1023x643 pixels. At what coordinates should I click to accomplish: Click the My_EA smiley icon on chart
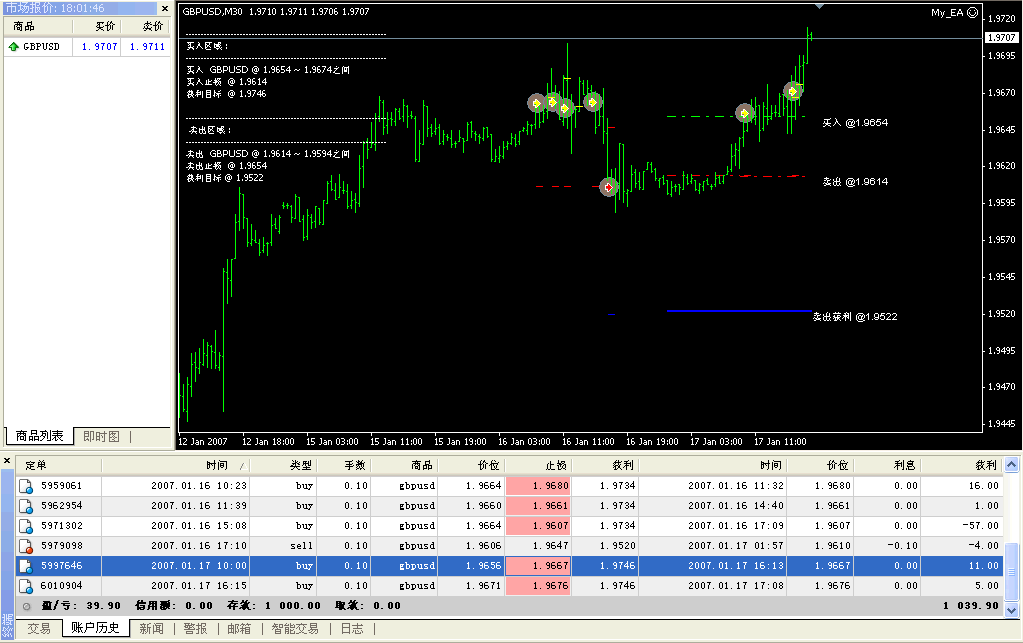(972, 12)
